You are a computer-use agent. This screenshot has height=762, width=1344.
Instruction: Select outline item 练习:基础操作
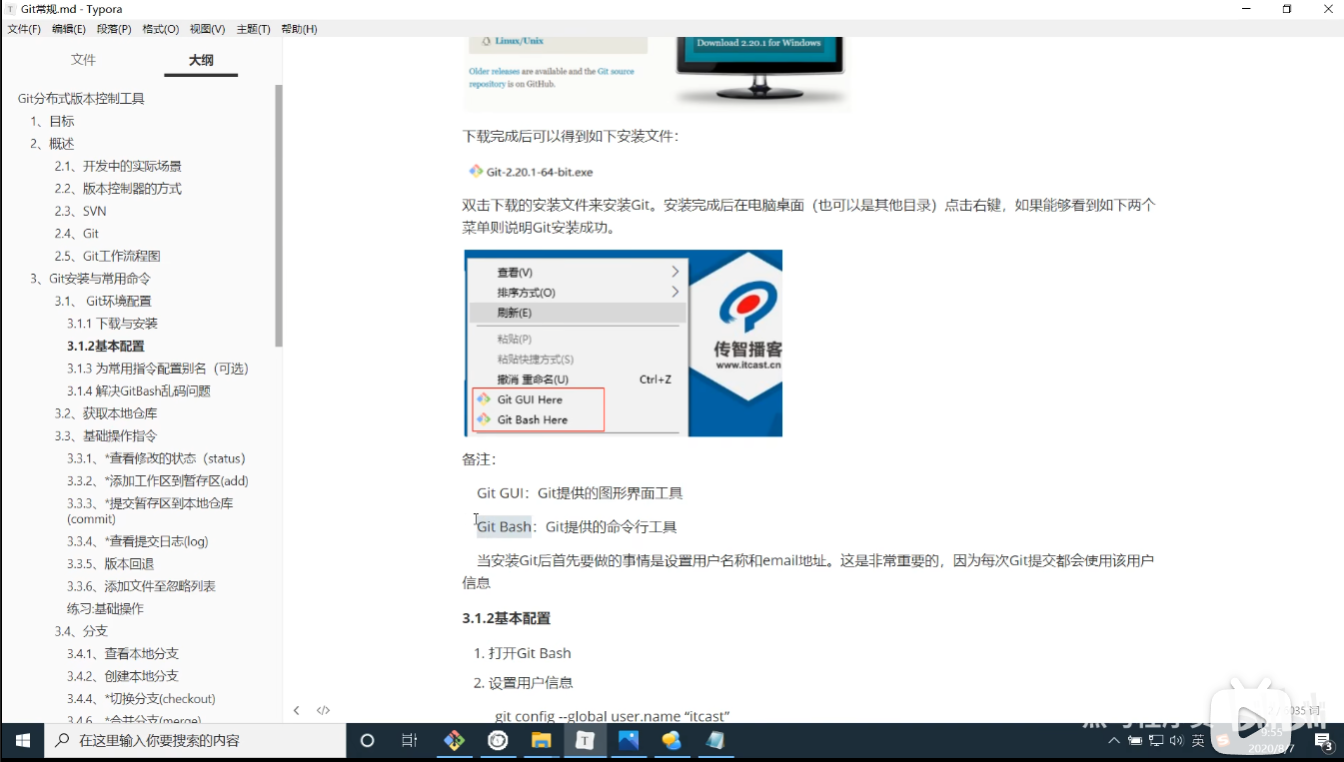coord(105,609)
